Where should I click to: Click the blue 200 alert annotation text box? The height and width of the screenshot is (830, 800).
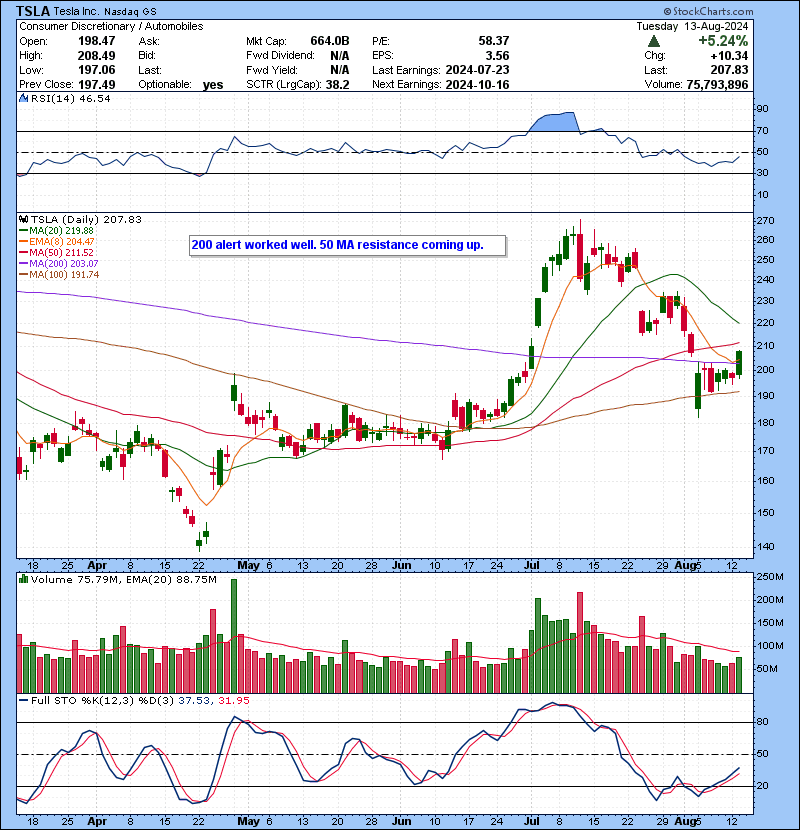tap(348, 245)
